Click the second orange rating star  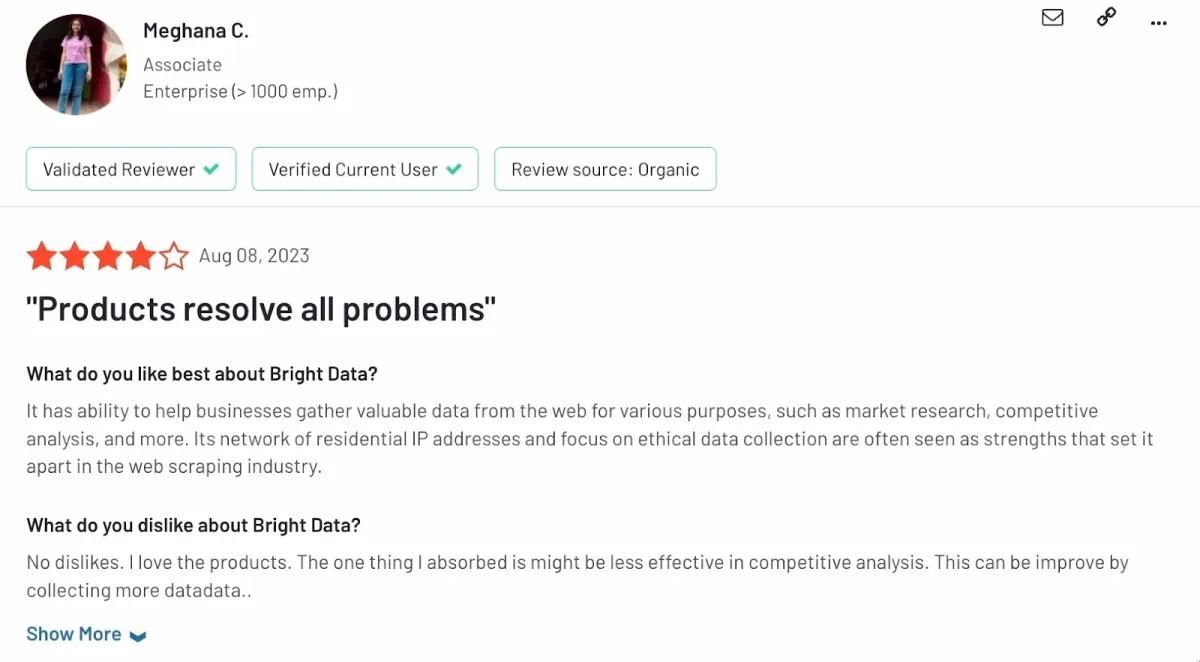tap(75, 256)
